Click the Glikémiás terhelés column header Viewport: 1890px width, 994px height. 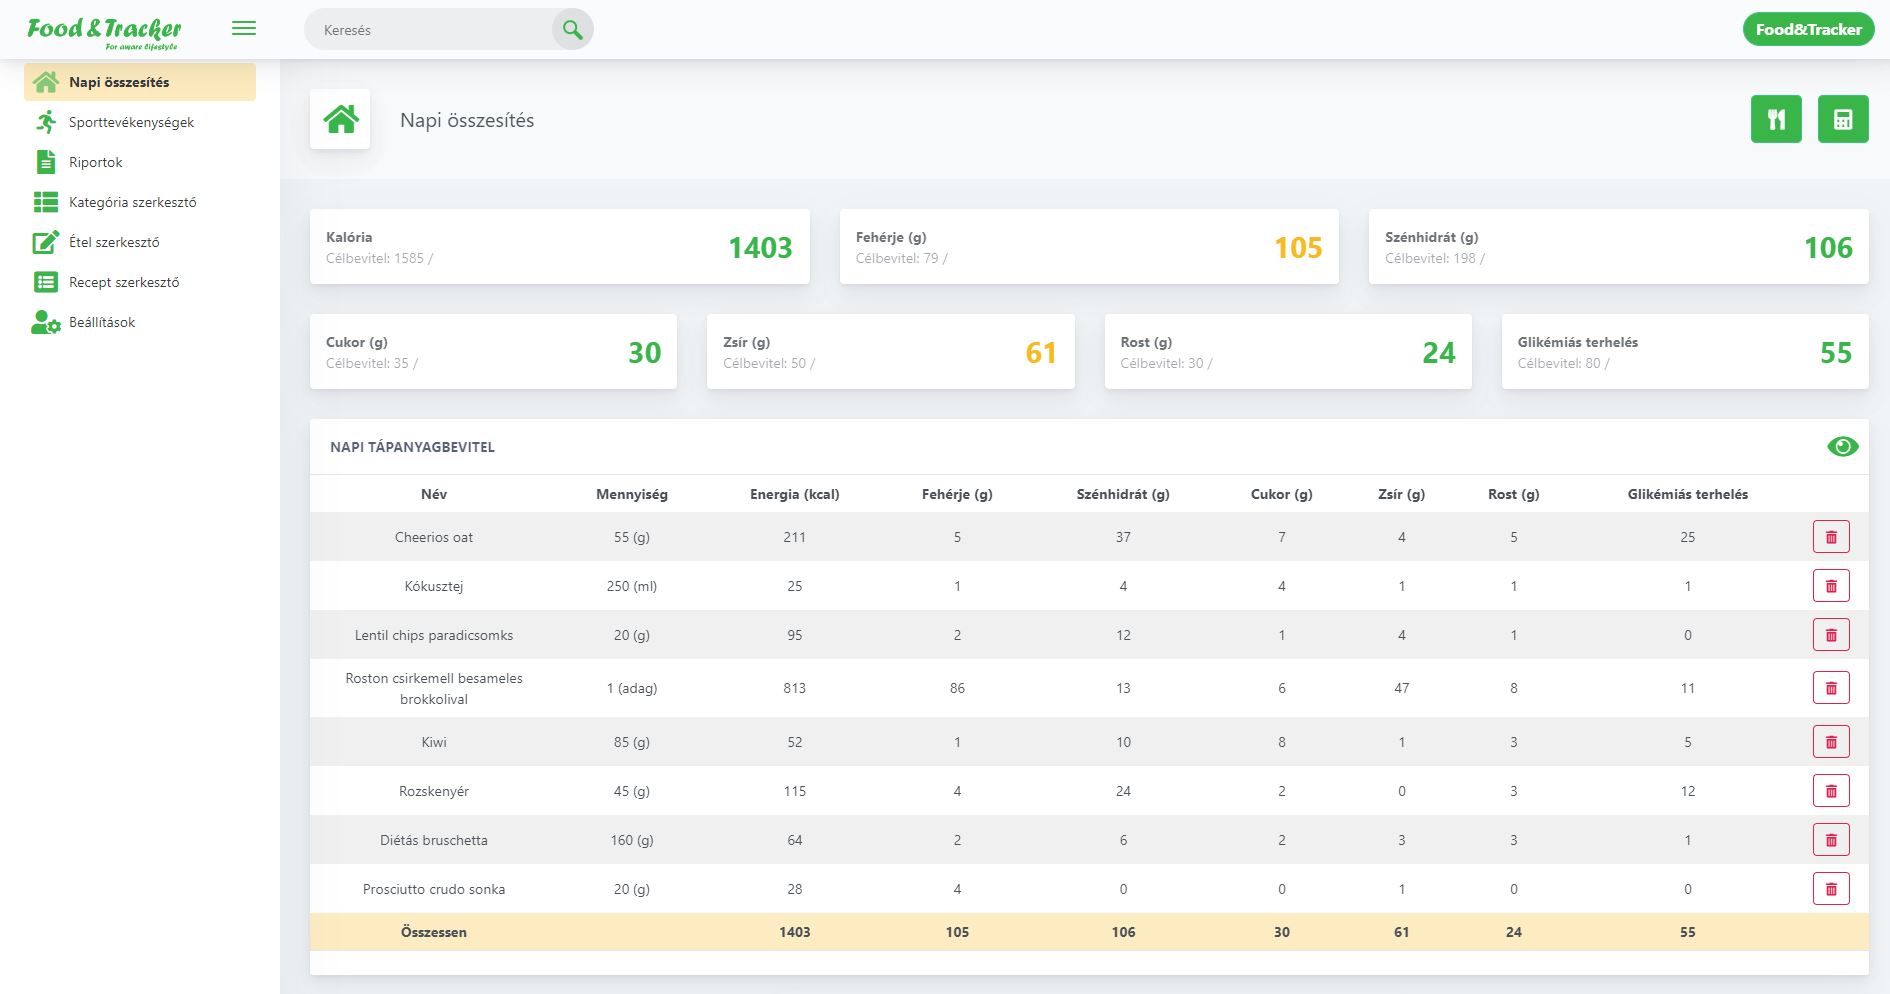point(1688,494)
